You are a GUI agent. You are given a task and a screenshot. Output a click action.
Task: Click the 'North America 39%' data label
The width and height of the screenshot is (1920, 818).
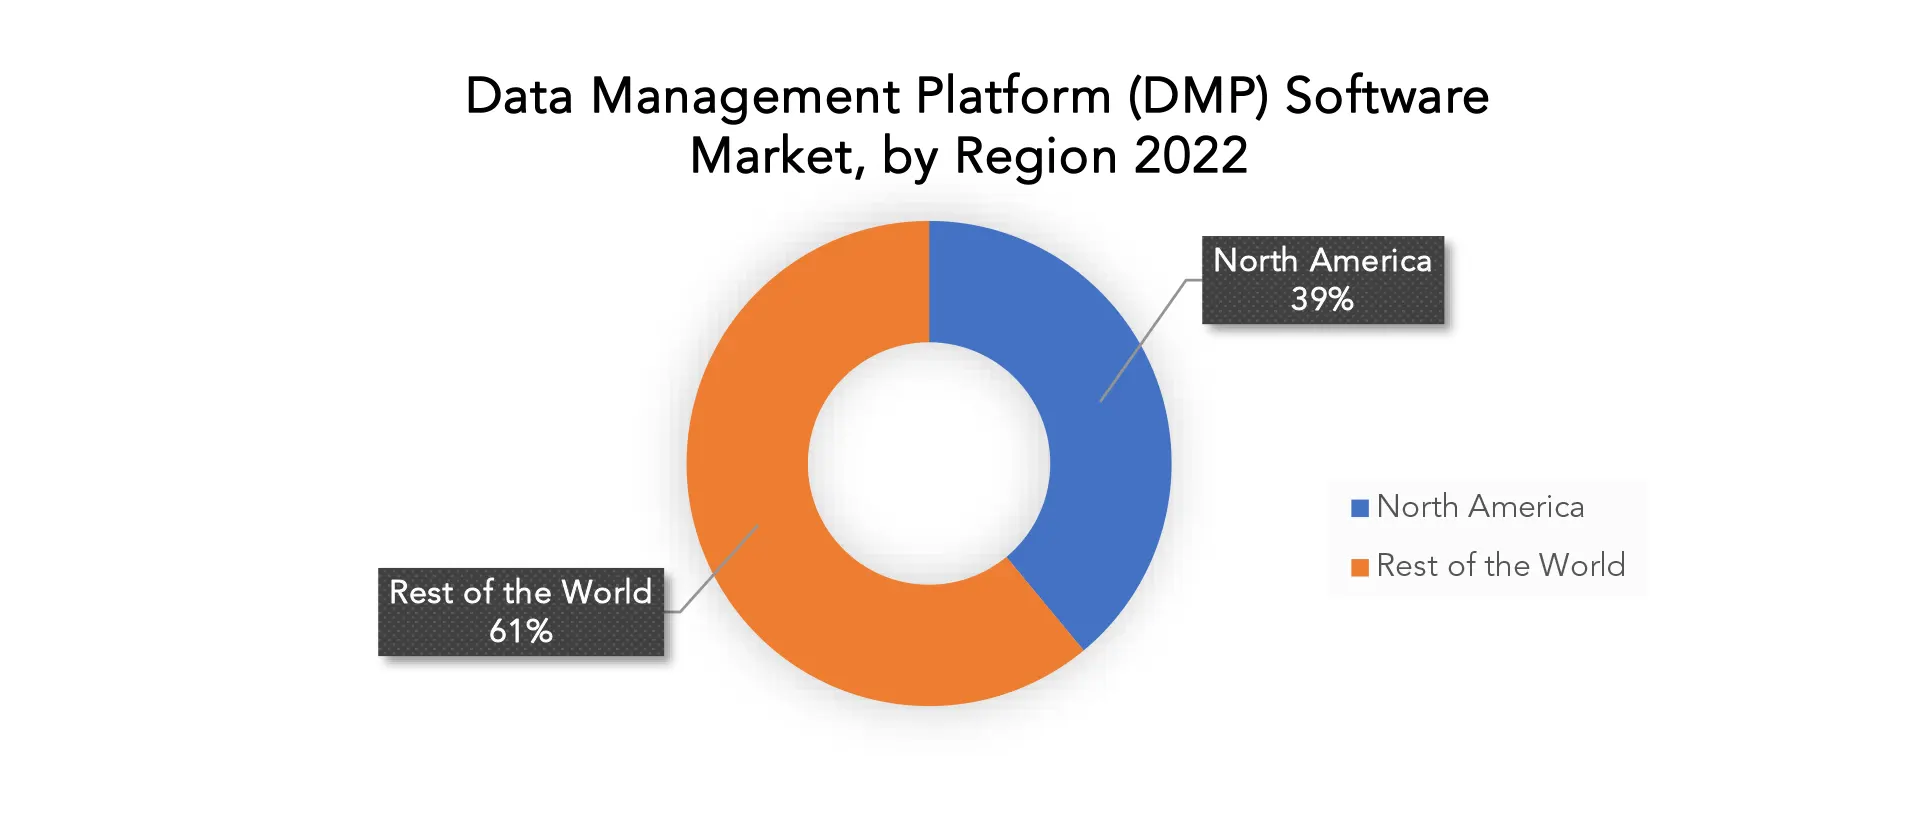pyautogui.click(x=1322, y=280)
